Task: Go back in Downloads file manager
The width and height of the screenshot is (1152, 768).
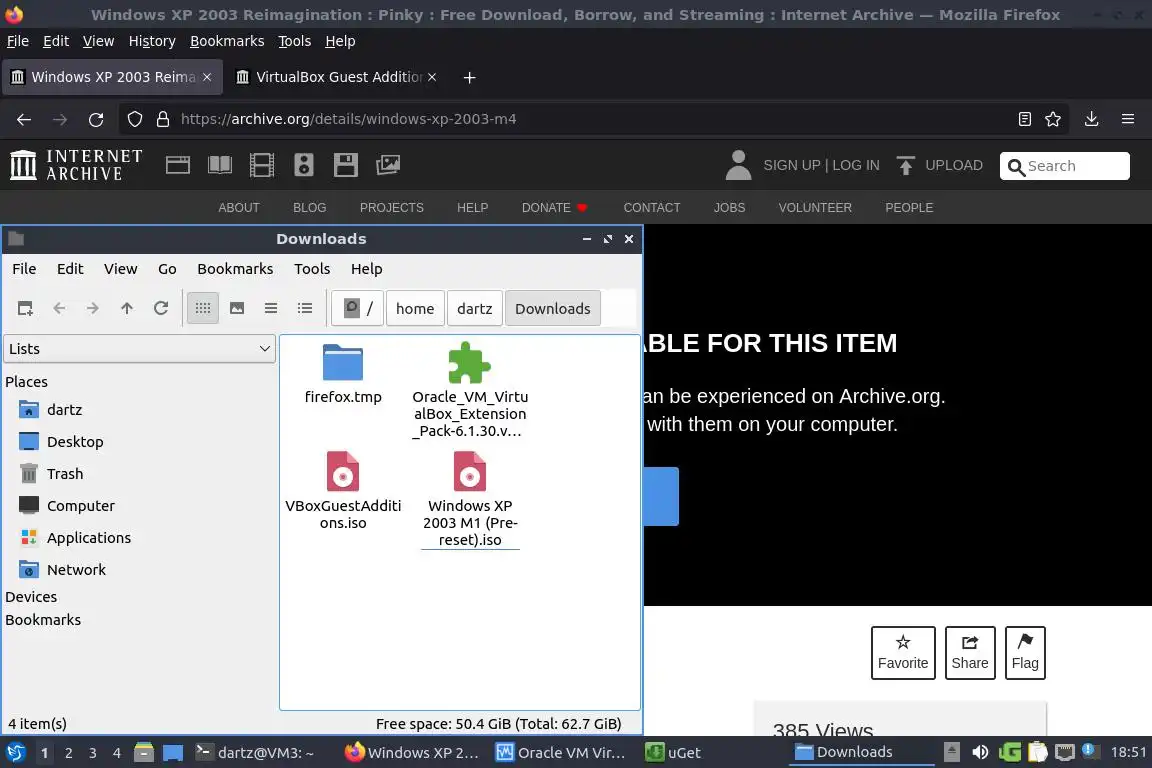Action: coord(59,309)
